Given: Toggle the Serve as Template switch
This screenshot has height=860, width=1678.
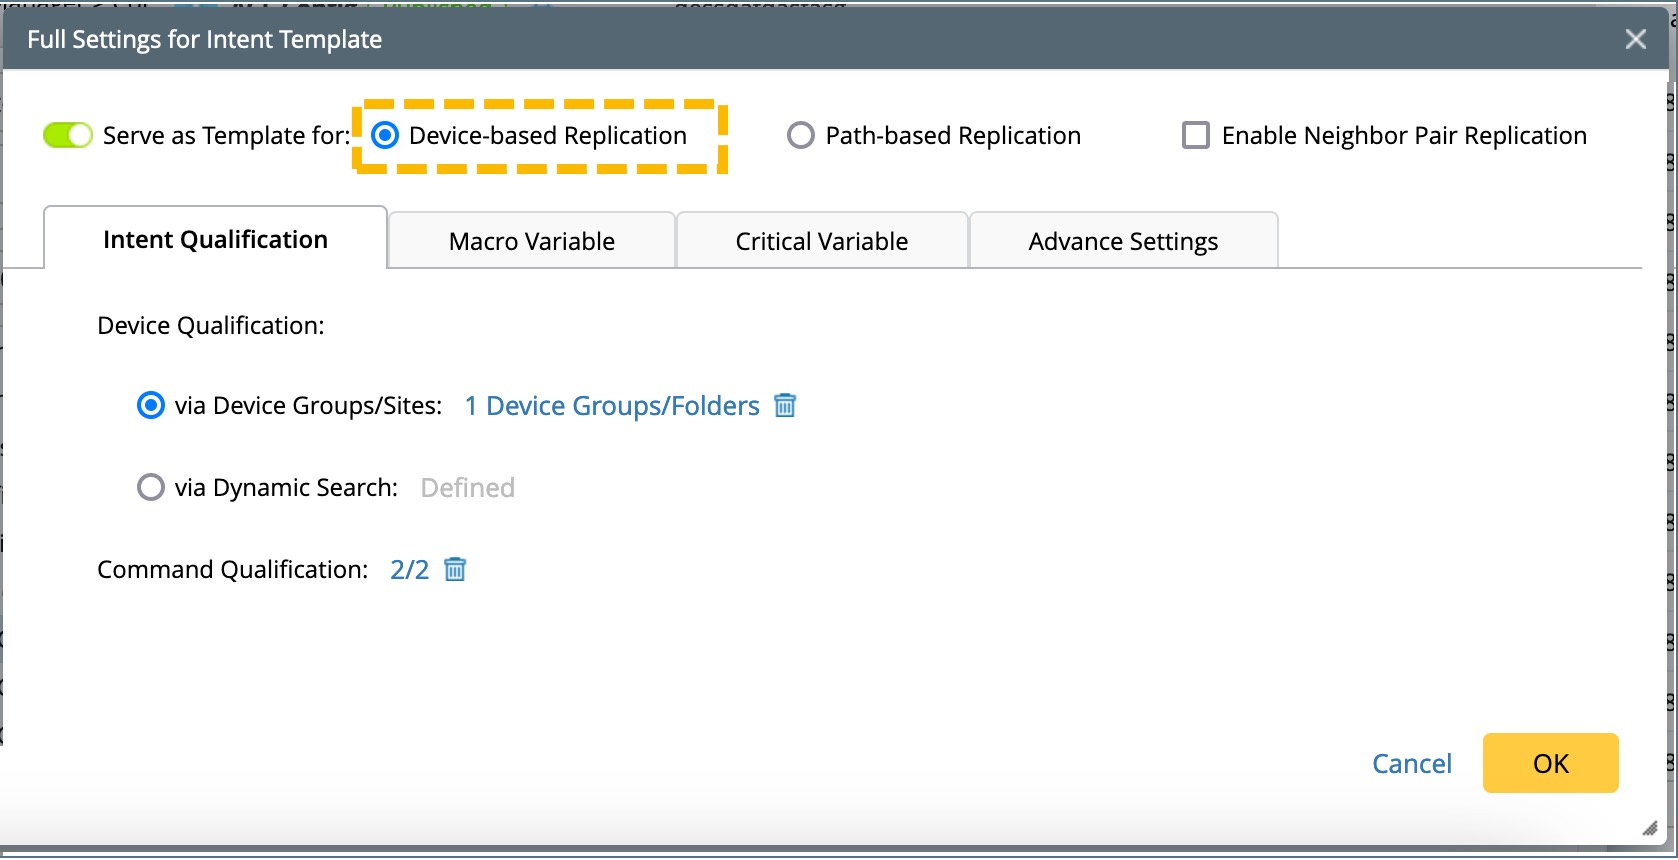Looking at the screenshot, I should point(68,135).
